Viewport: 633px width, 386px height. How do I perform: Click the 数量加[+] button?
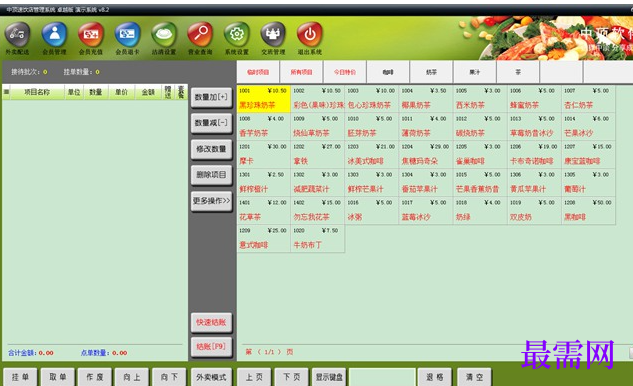pos(212,97)
